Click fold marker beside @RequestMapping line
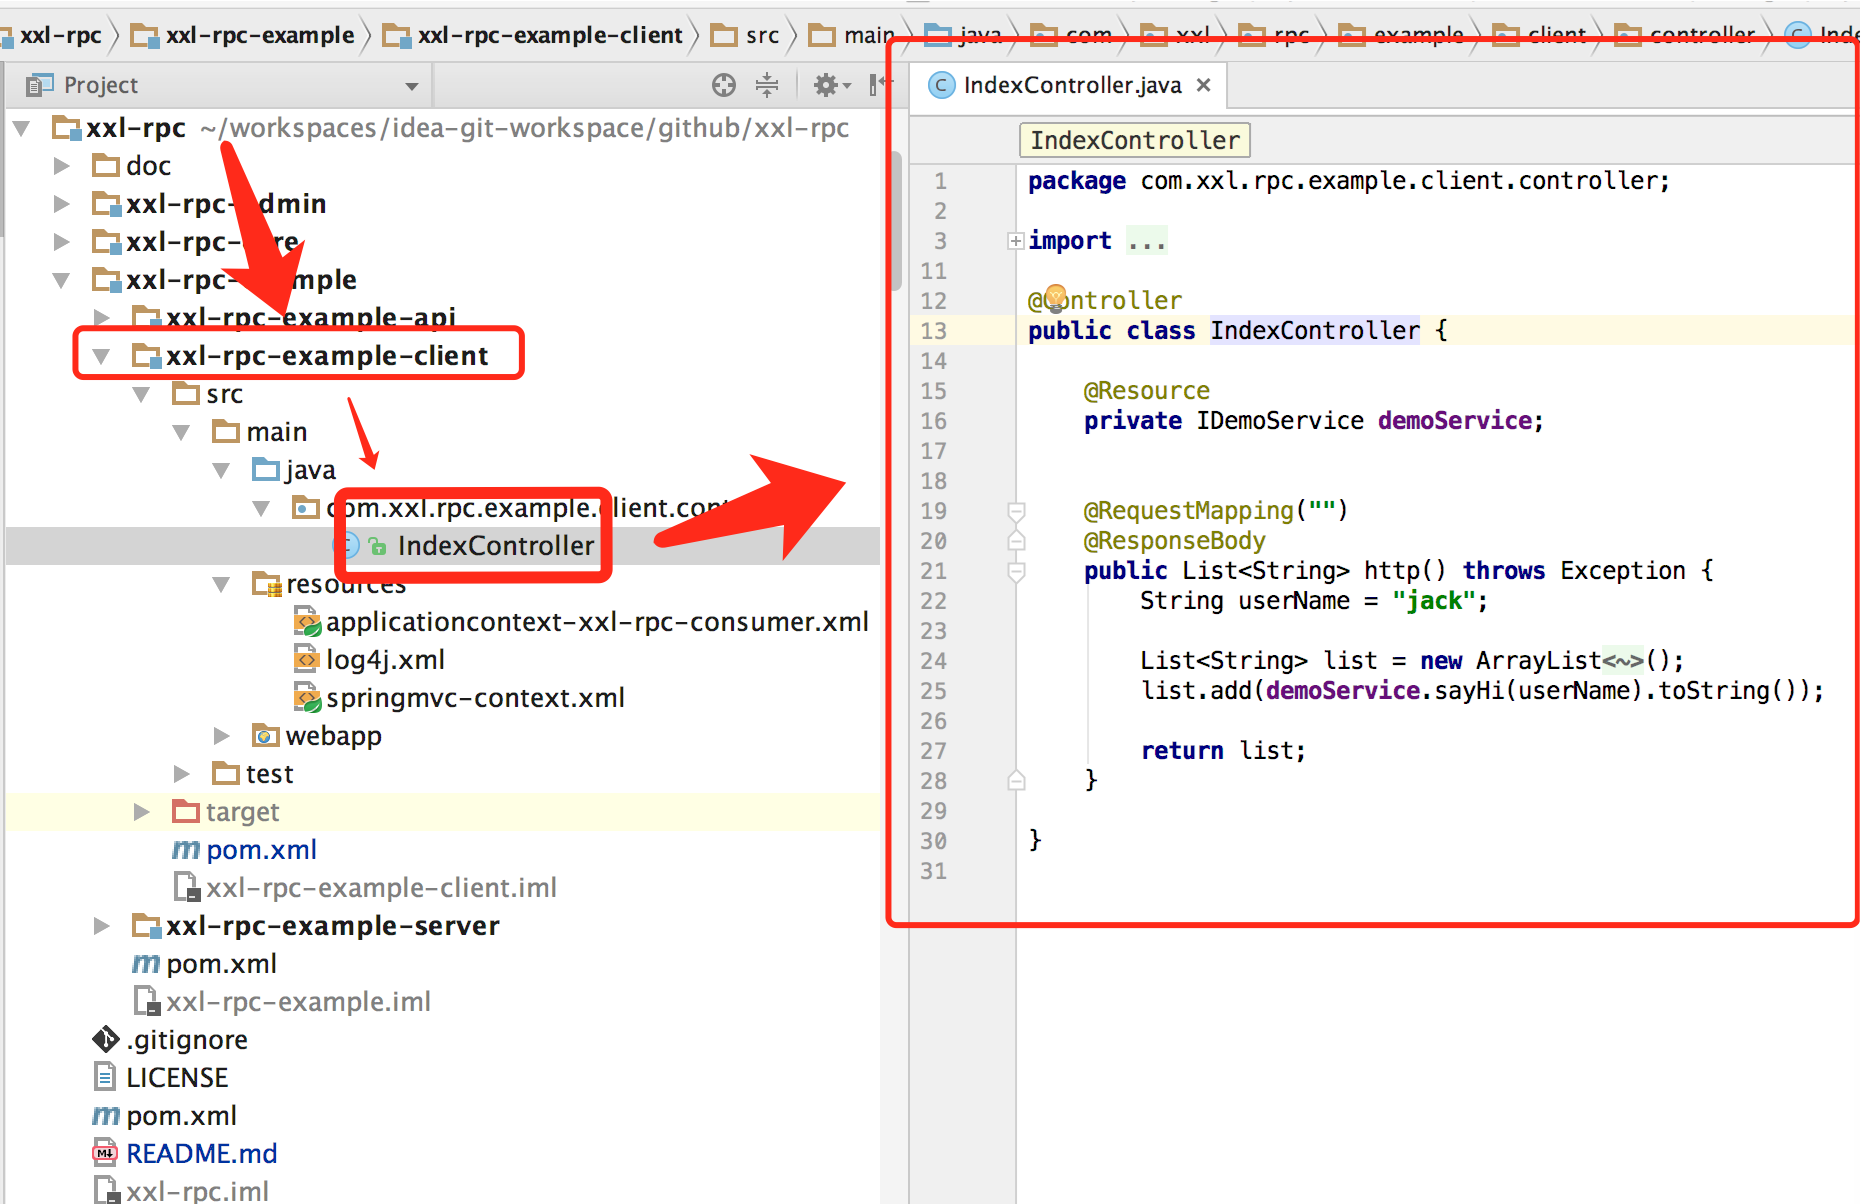This screenshot has height=1204, width=1861. pyautogui.click(x=1016, y=512)
